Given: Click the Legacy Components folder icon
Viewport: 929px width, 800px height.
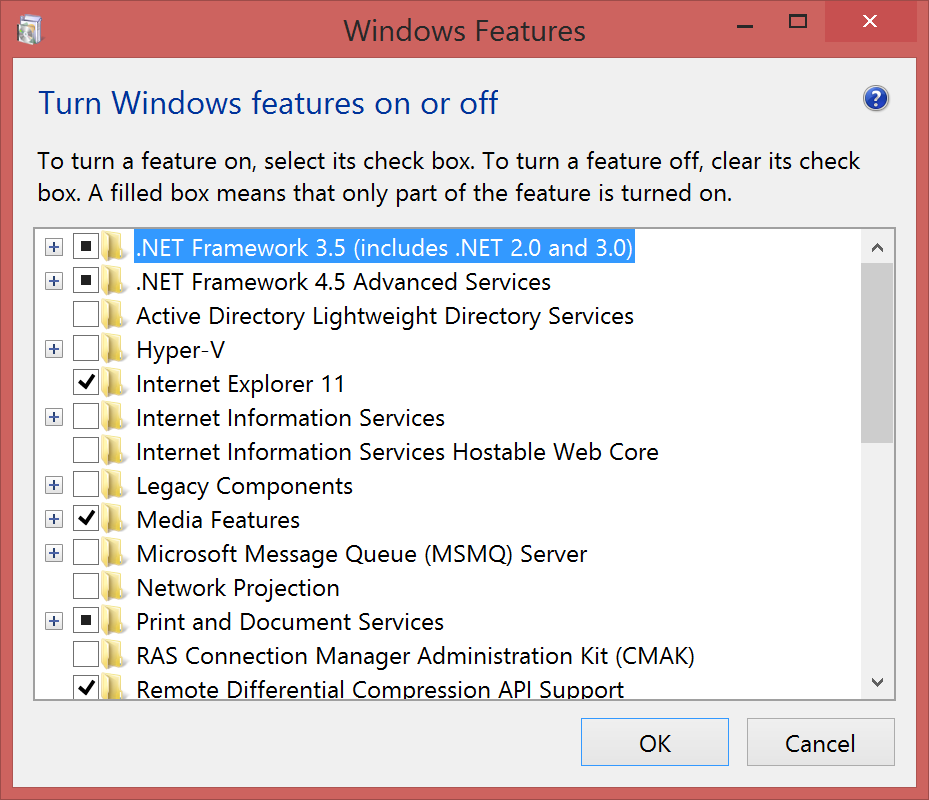Looking at the screenshot, I should click(x=113, y=485).
